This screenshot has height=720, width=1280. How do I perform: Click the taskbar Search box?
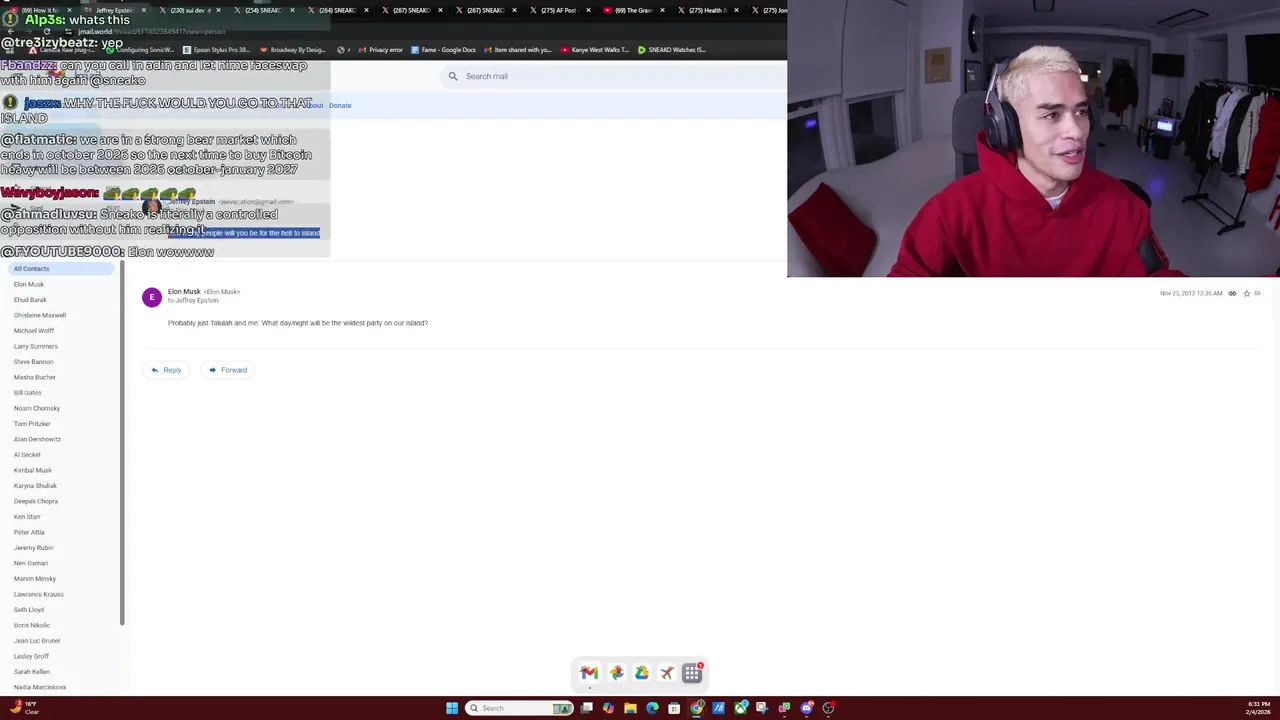[519, 708]
